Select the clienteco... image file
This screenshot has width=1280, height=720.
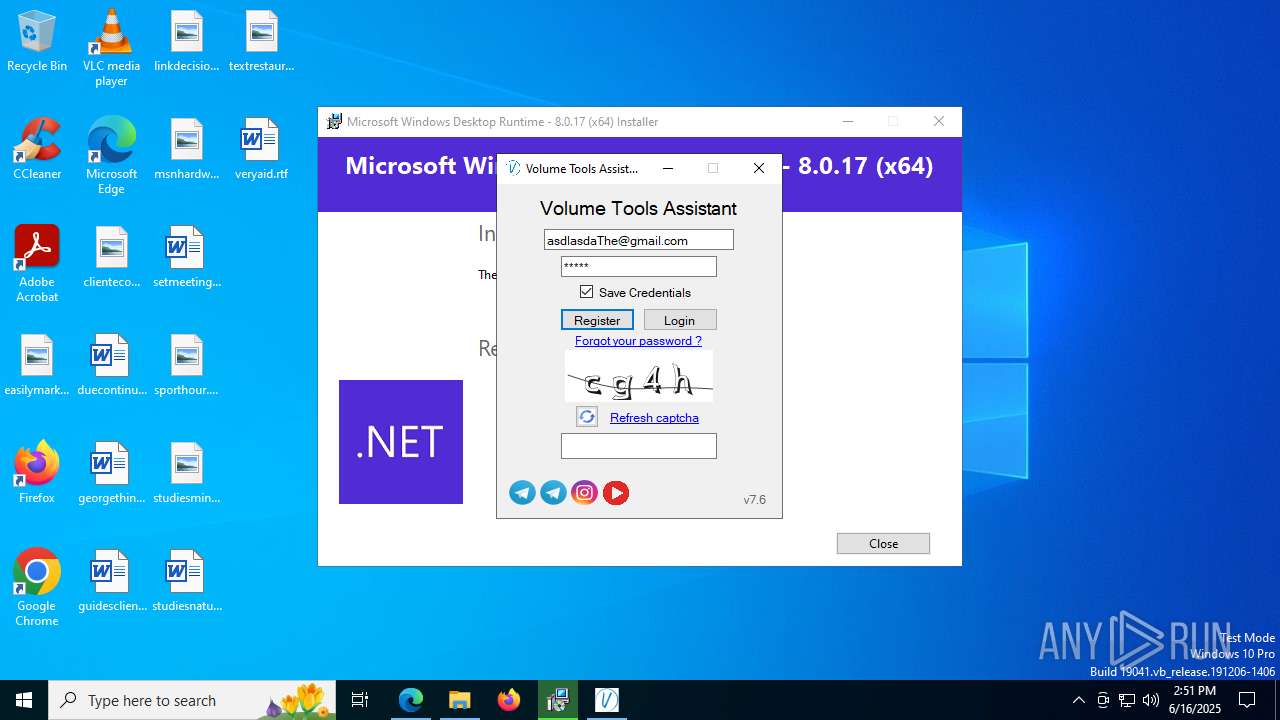point(111,257)
